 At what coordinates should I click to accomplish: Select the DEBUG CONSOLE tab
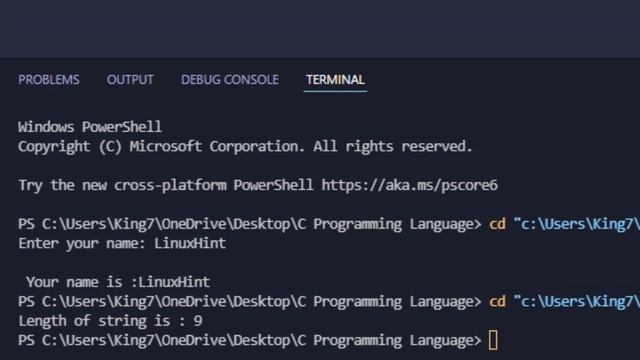[230, 80]
